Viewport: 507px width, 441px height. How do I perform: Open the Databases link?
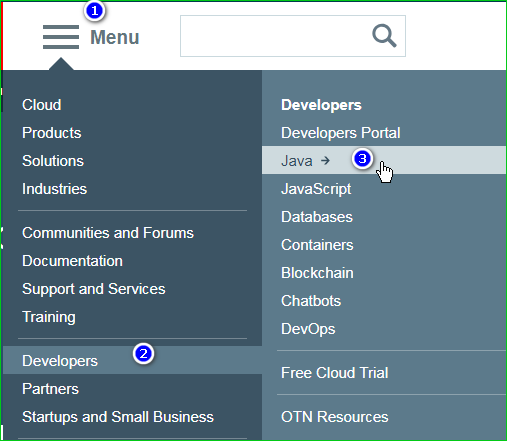coord(317,217)
